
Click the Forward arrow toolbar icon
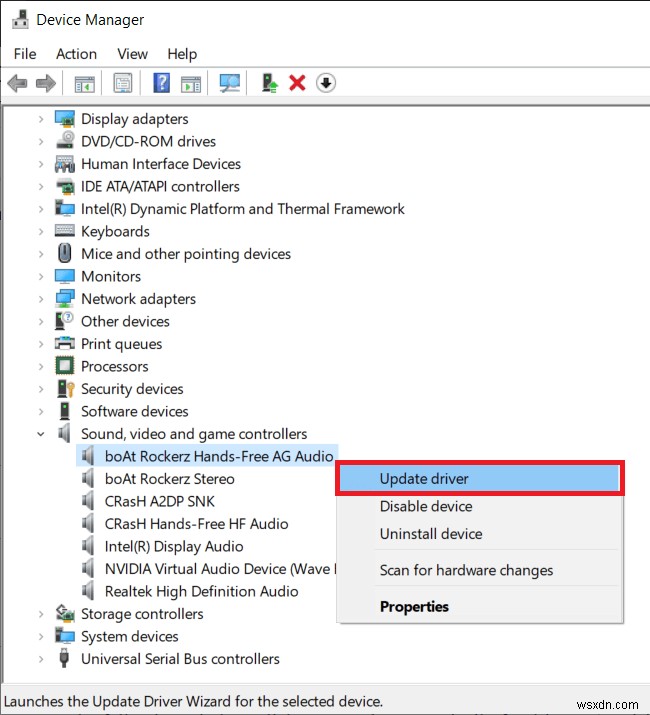46,83
